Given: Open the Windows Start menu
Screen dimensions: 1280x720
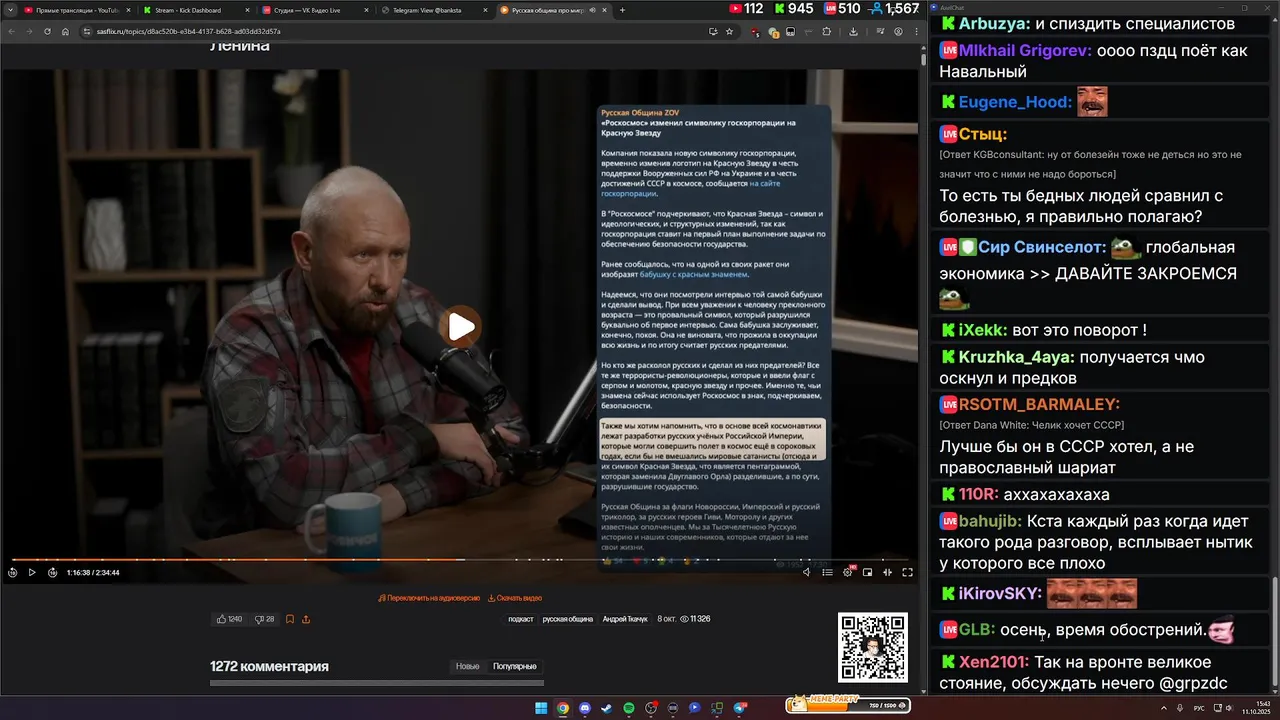Looking at the screenshot, I should coord(541,708).
